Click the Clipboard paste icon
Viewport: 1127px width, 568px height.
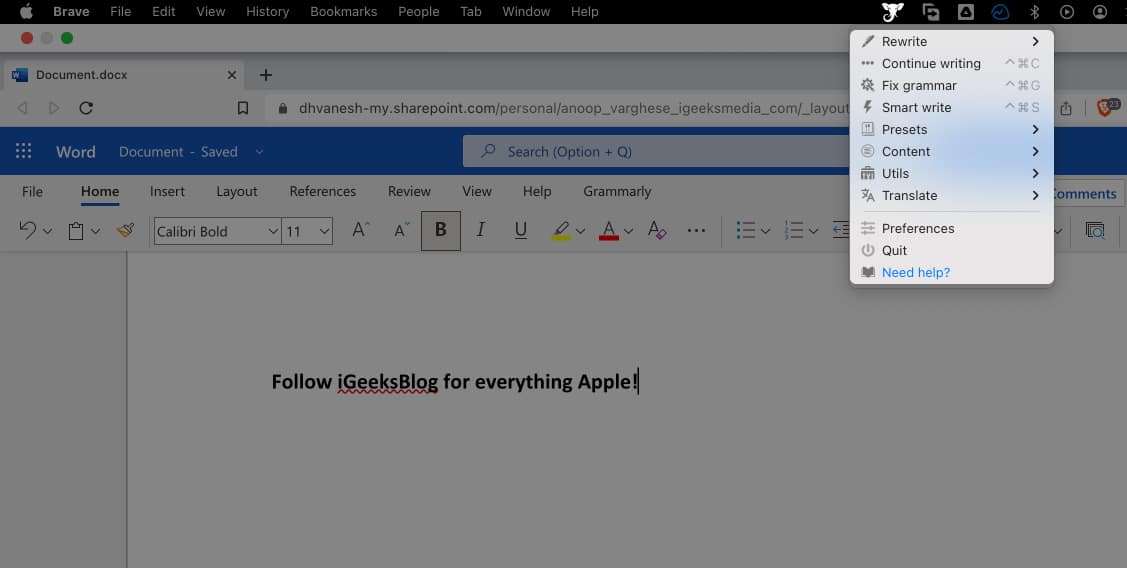[75, 231]
